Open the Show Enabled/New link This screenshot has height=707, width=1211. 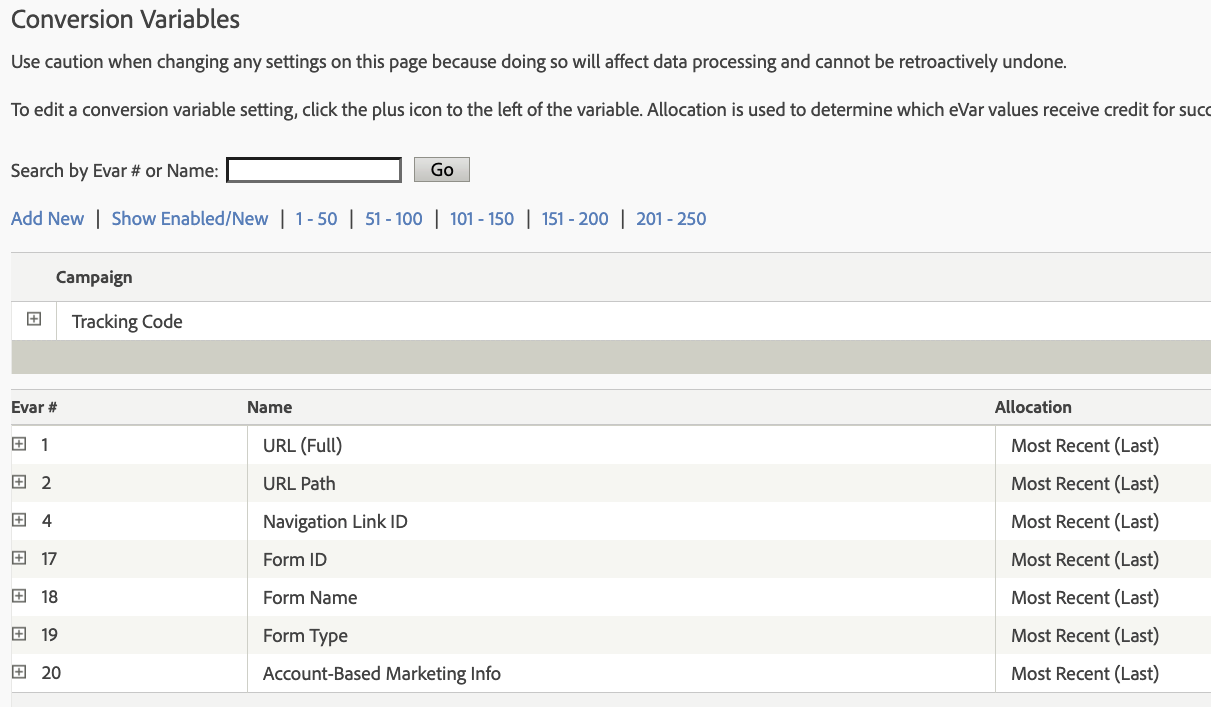pos(190,219)
